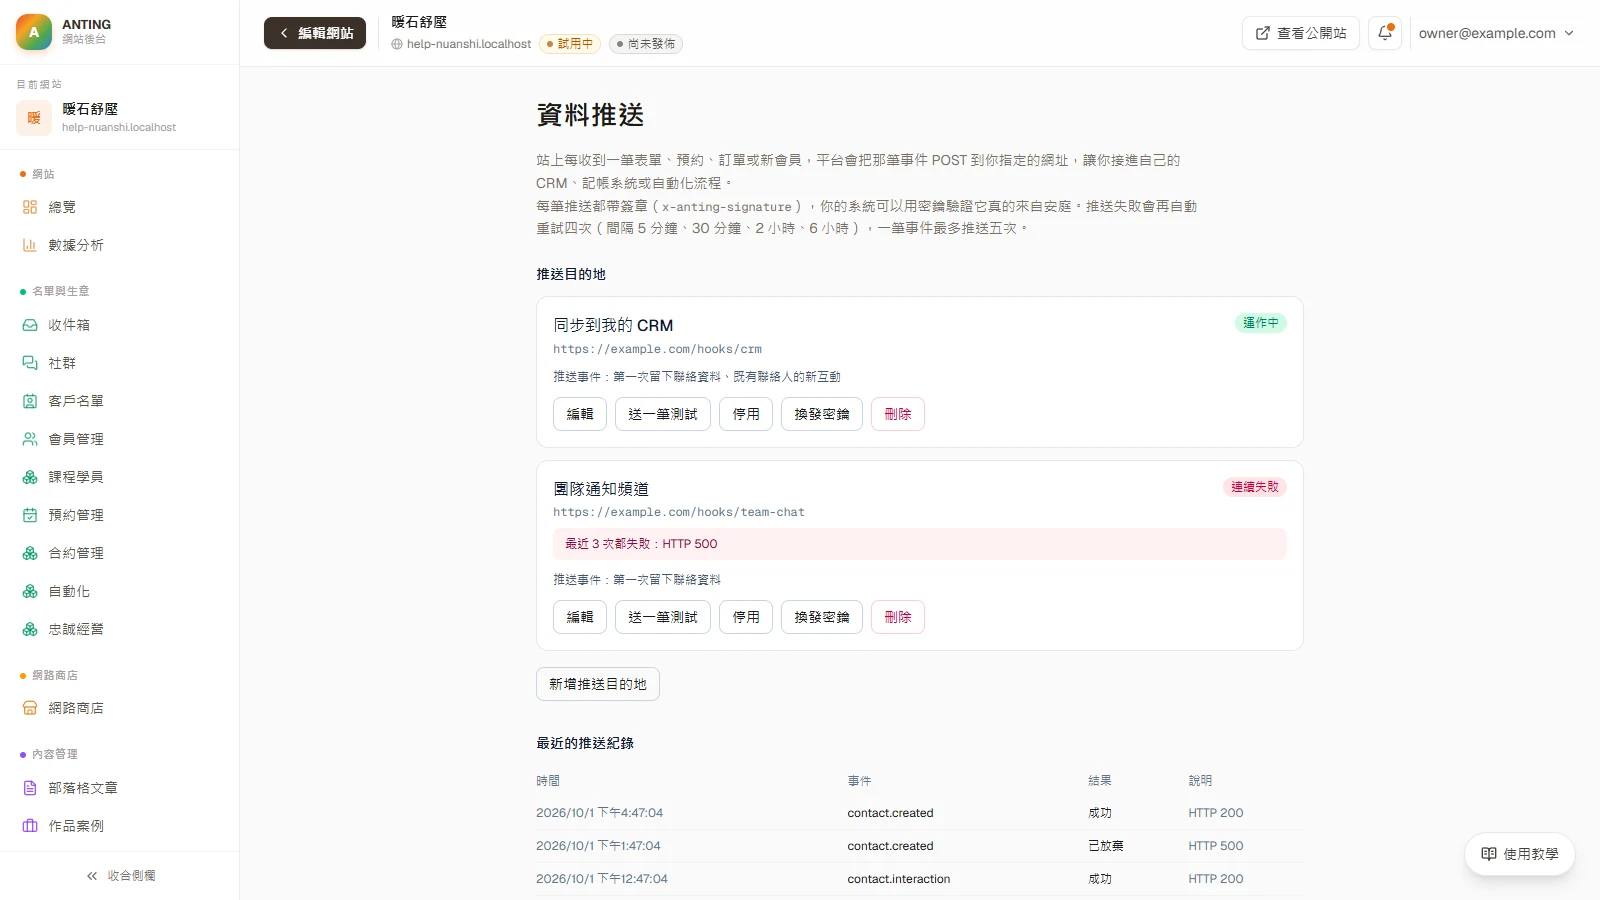Click the ANTING logo icon

(x=34, y=32)
